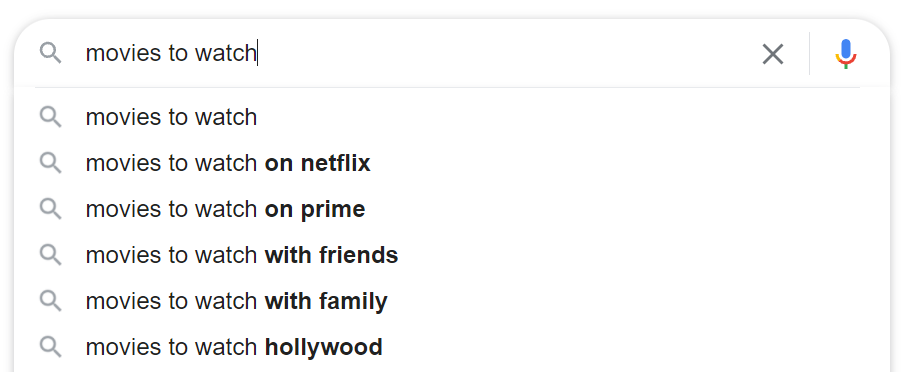This screenshot has height=372, width=906.
Task: Choose "movies to watch with family" suggestion
Action: tap(452, 301)
